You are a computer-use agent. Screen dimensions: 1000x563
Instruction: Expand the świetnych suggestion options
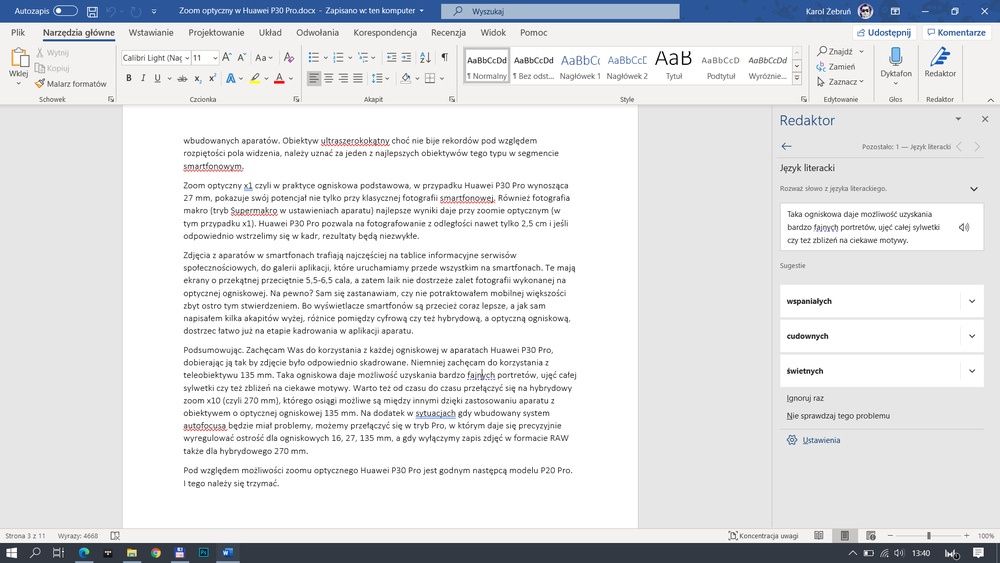(972, 371)
